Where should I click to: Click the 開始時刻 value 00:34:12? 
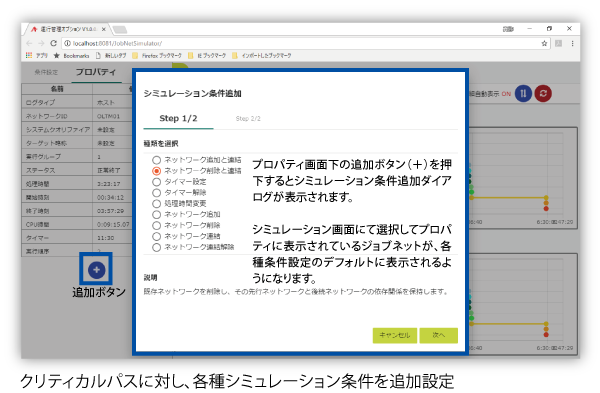[110, 197]
